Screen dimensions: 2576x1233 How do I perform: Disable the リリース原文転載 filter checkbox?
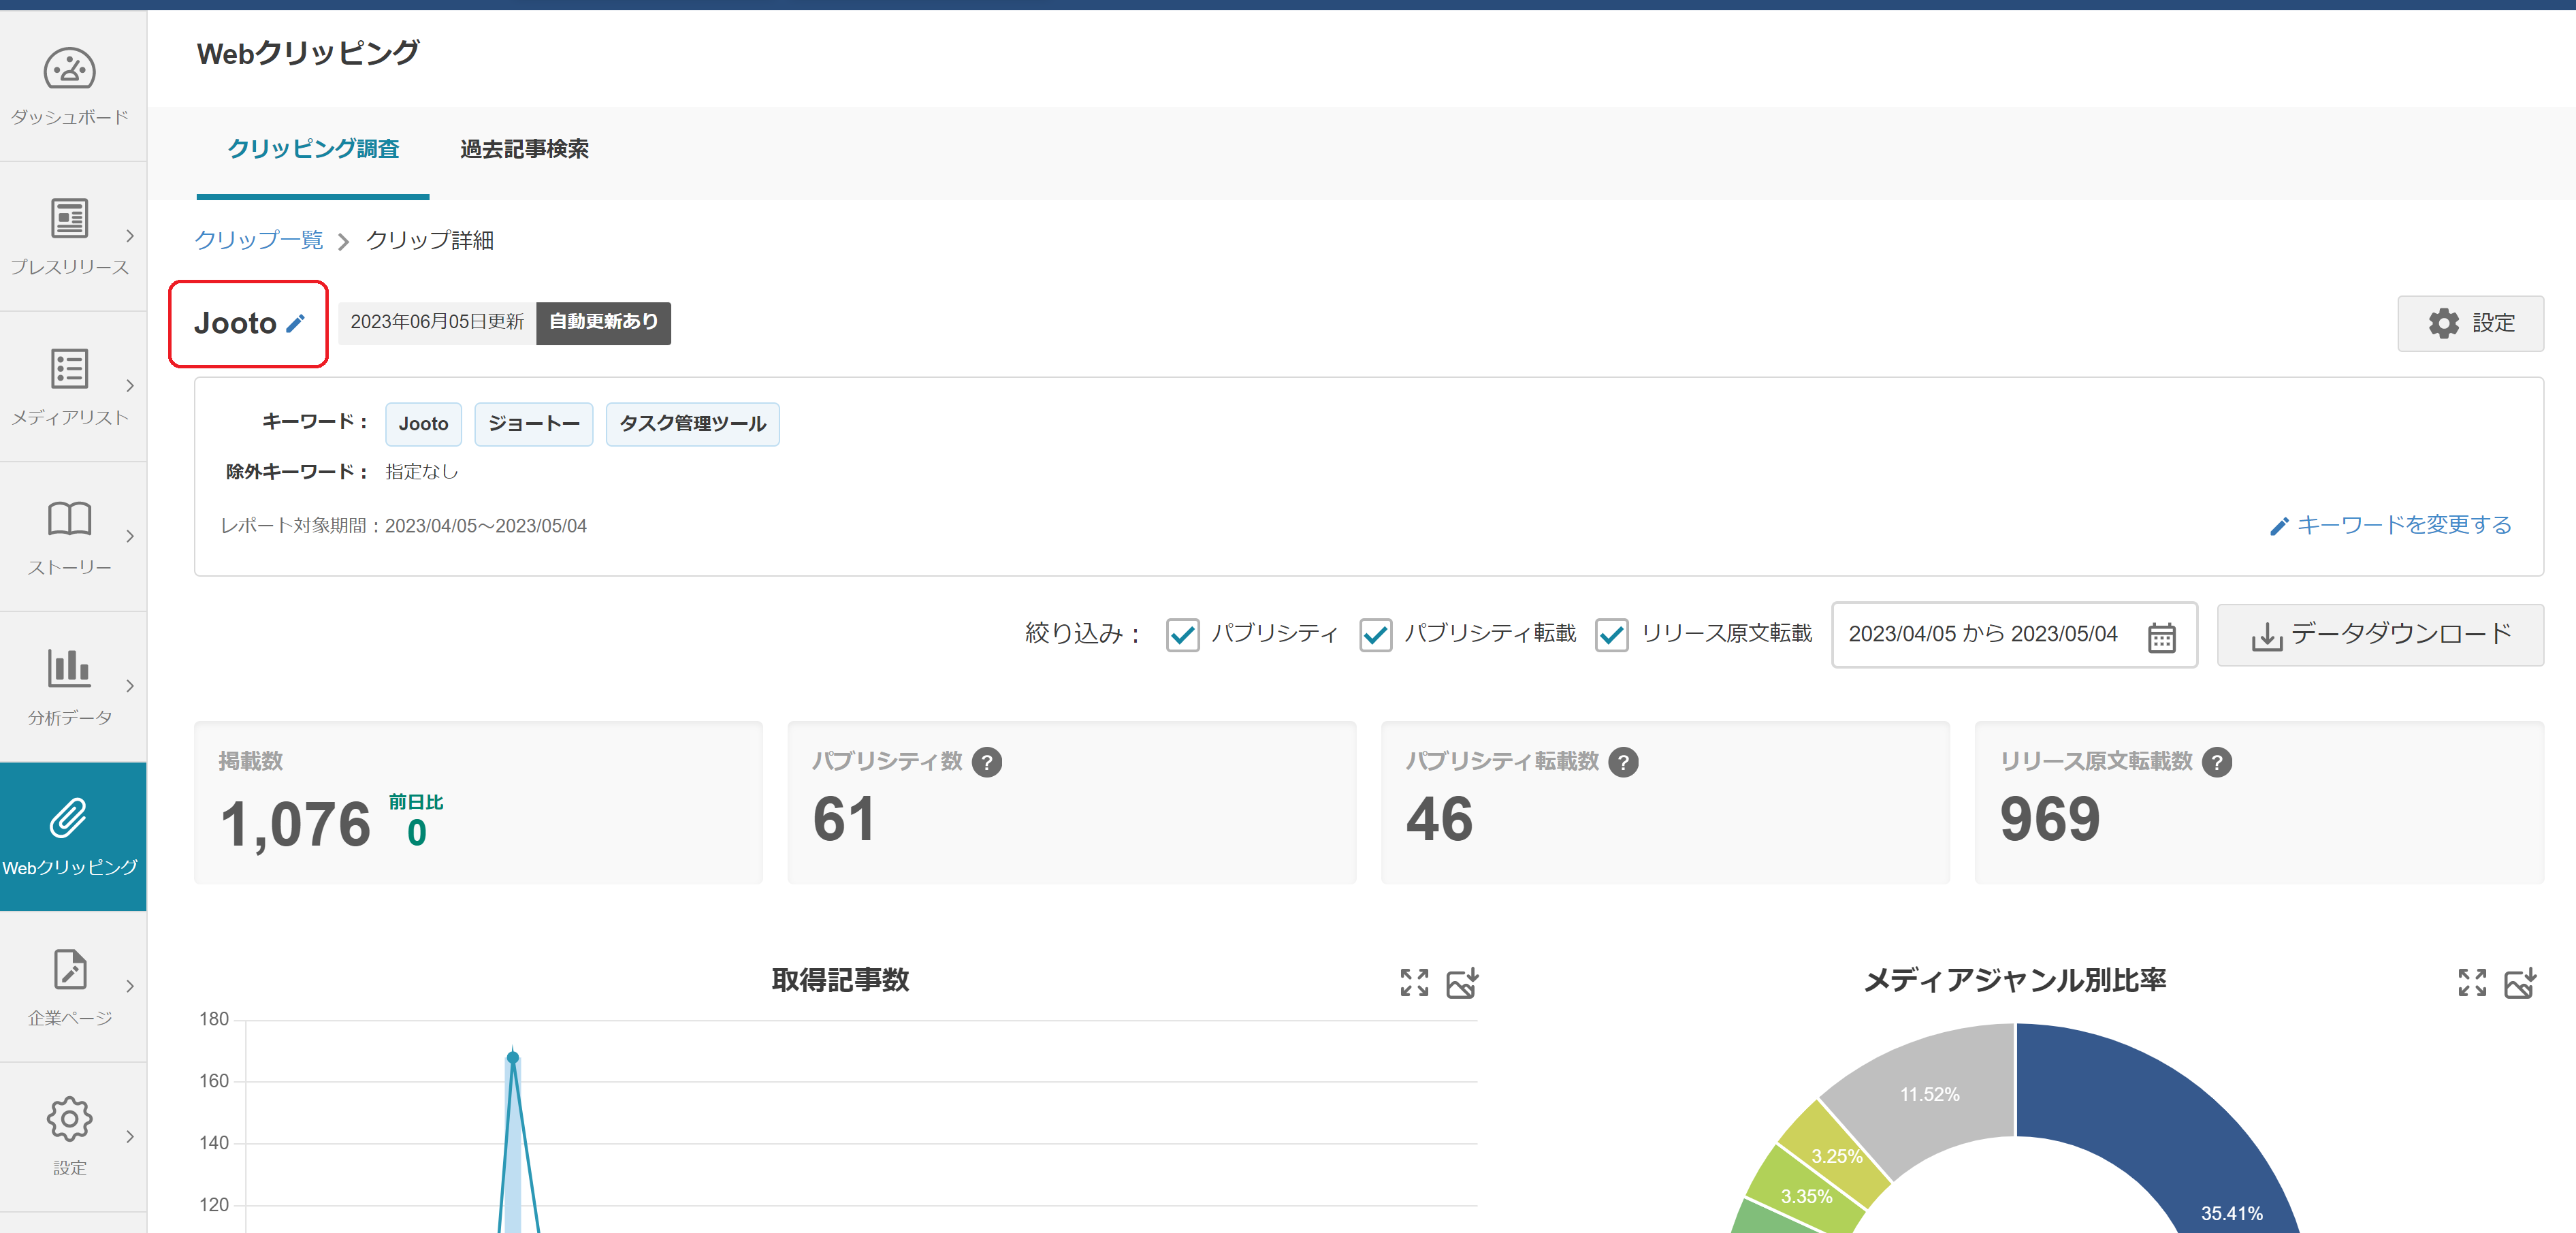coord(1611,634)
